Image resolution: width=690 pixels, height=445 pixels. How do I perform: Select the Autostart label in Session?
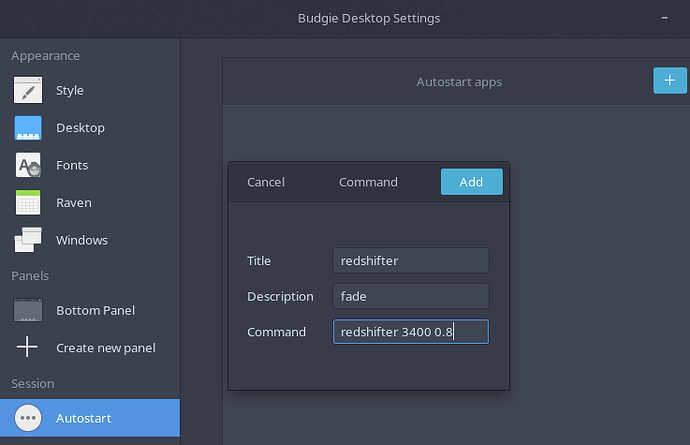(x=84, y=418)
